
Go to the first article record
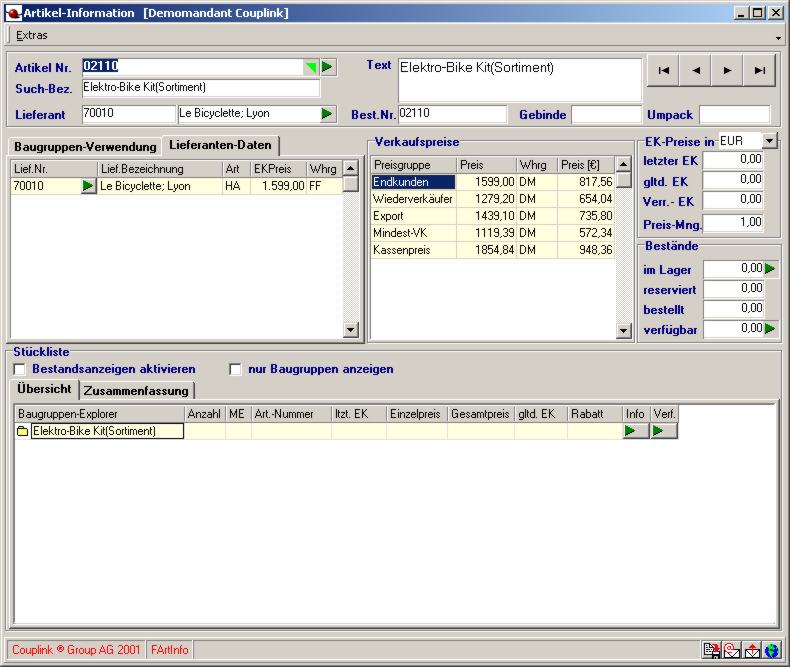663,70
